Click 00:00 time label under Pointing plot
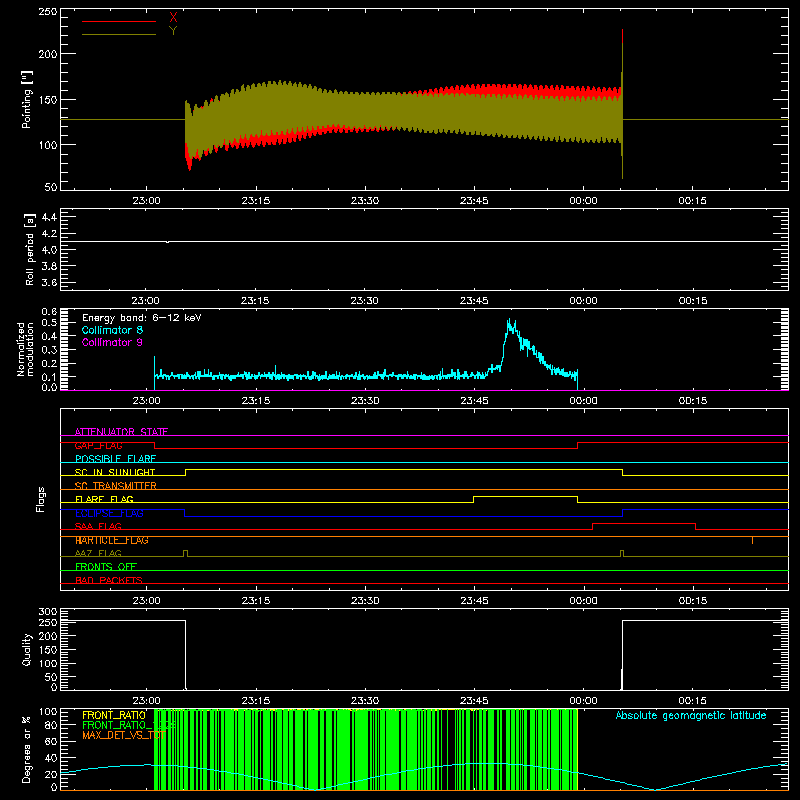This screenshot has width=800, height=800. tap(583, 201)
